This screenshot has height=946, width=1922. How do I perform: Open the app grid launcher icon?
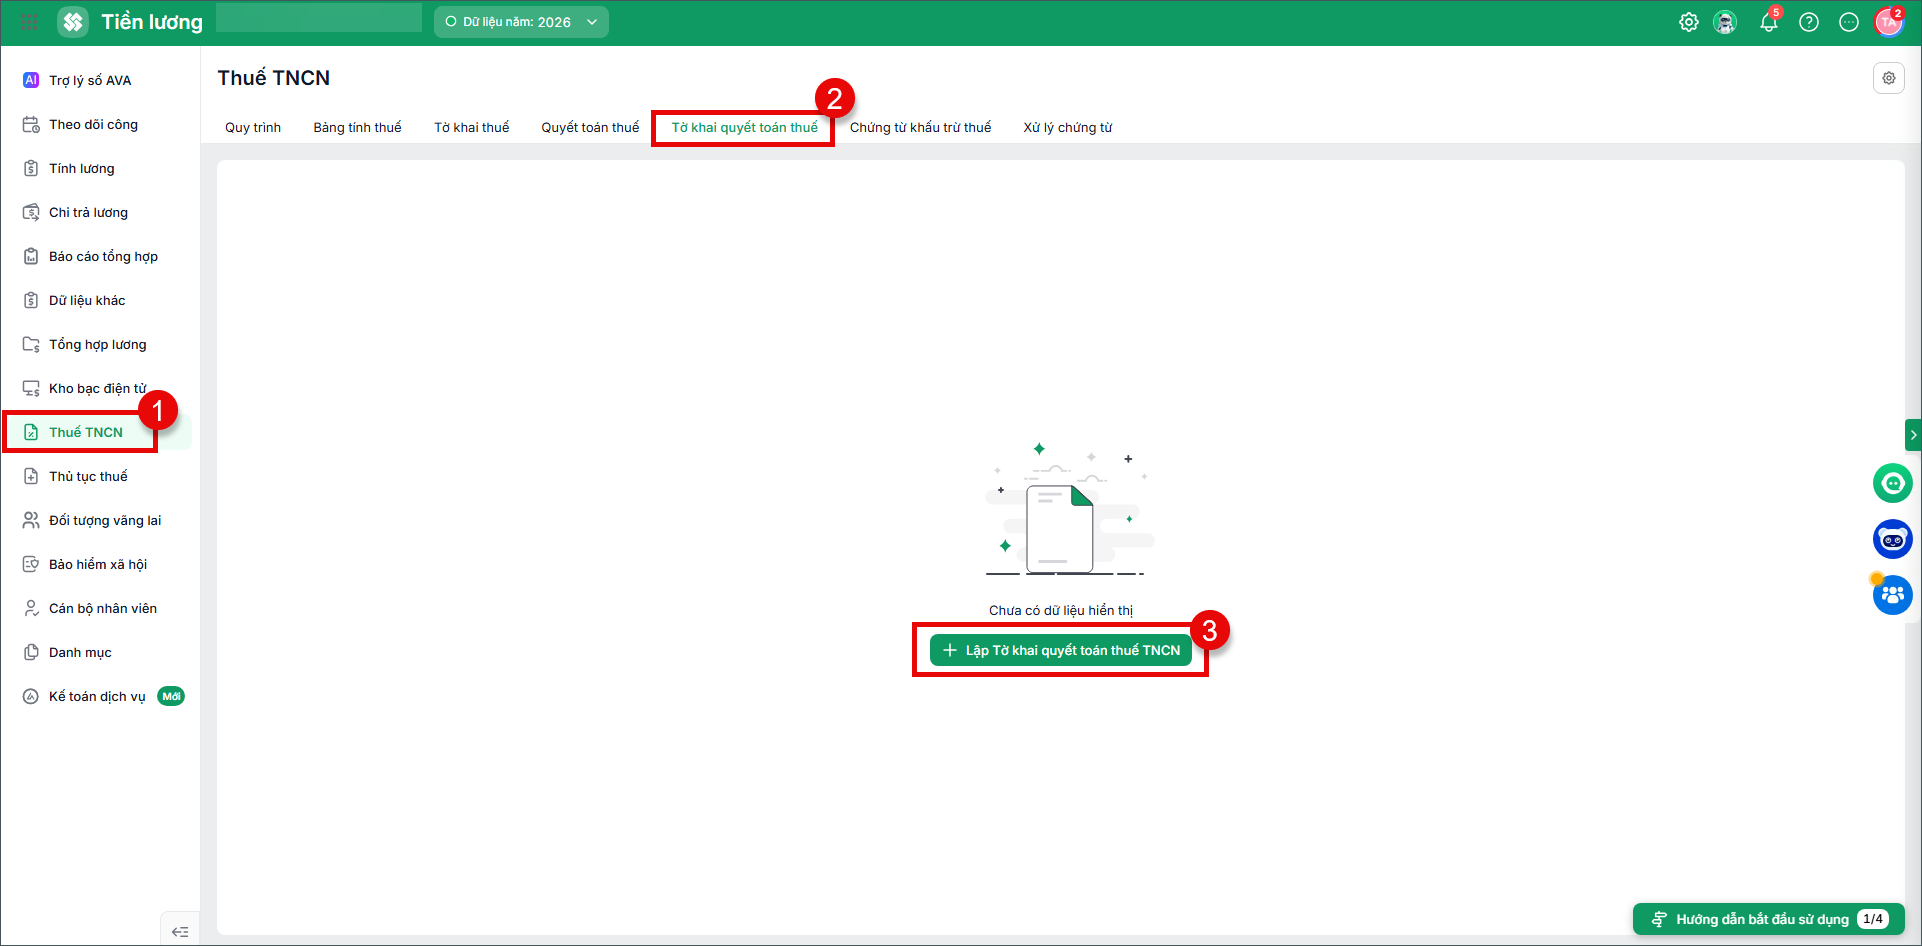pos(30,22)
